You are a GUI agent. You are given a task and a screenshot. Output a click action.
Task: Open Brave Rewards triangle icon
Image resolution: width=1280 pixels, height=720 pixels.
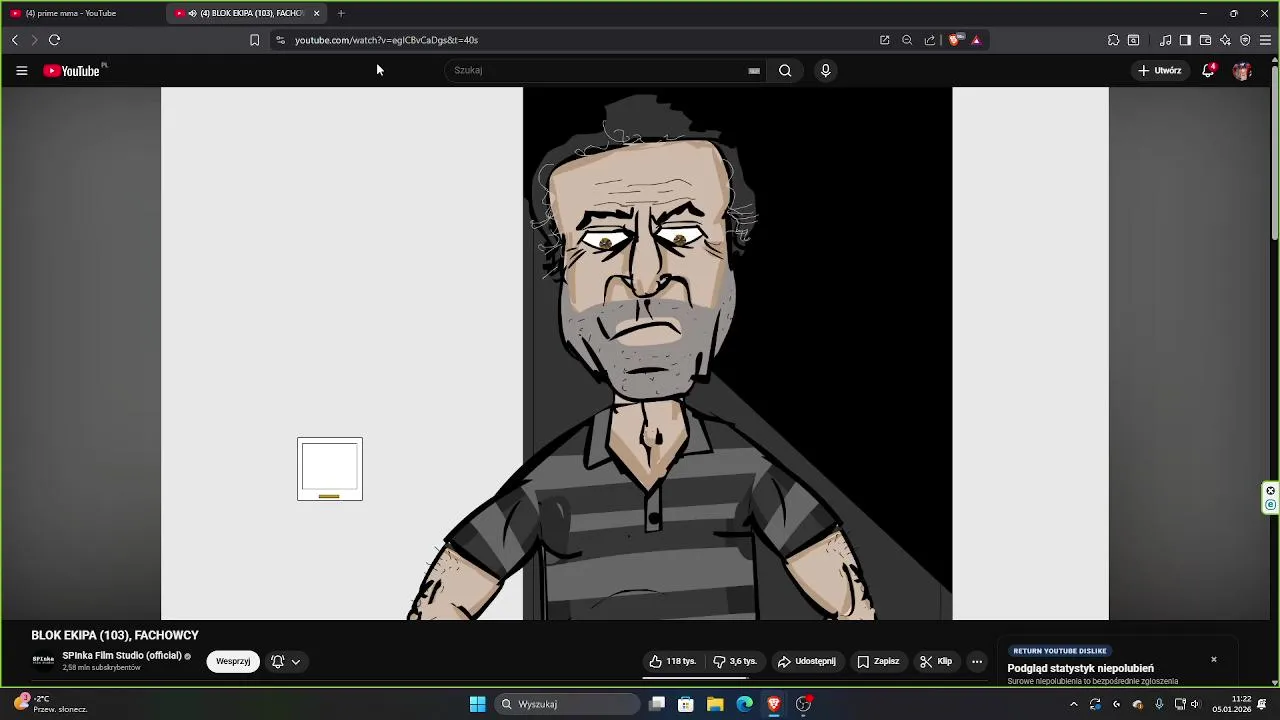coord(976,40)
